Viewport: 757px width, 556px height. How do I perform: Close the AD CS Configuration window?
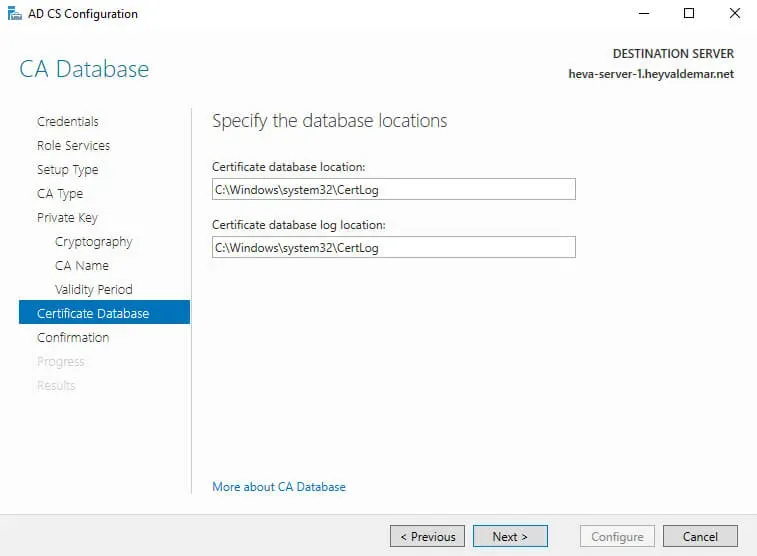[x=734, y=14]
